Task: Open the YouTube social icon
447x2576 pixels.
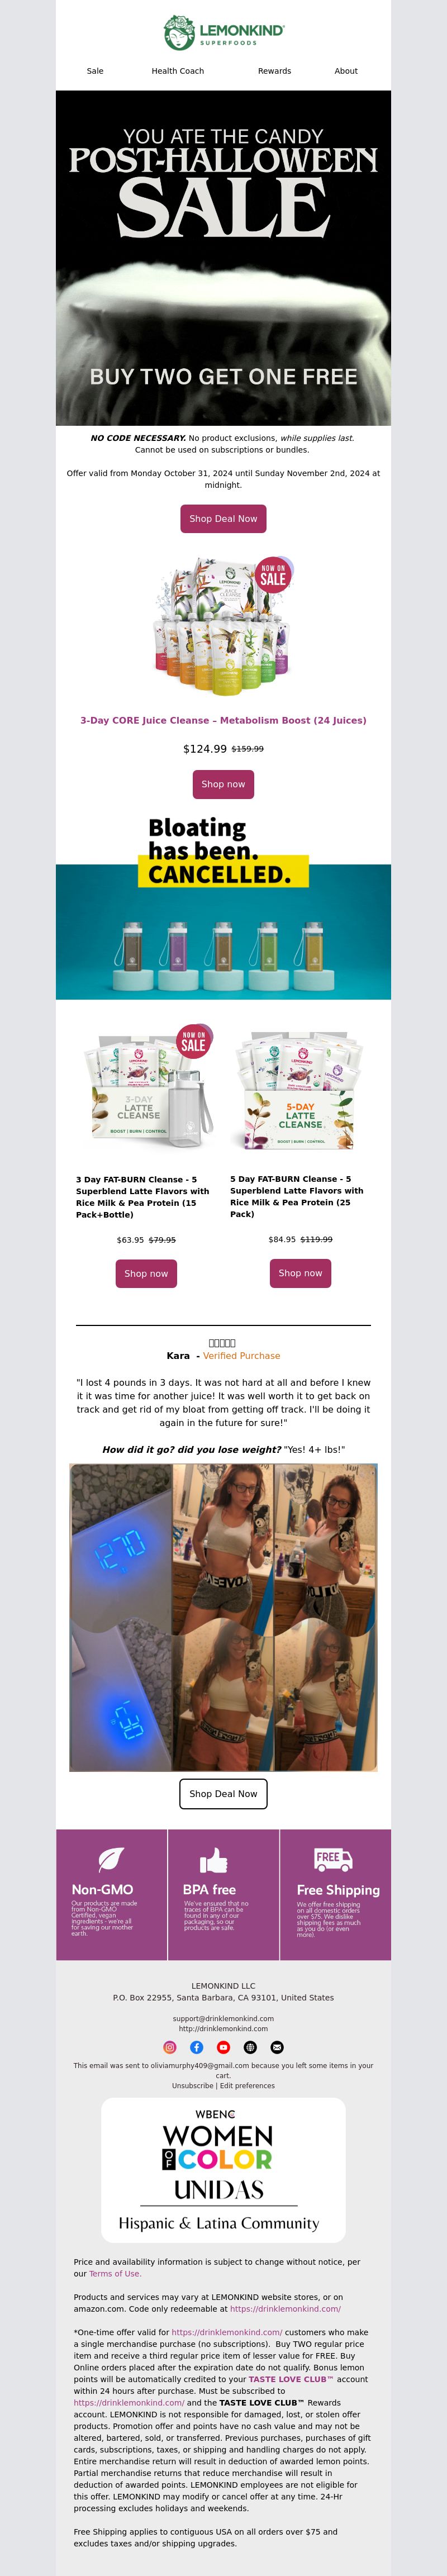Action: tap(224, 2047)
